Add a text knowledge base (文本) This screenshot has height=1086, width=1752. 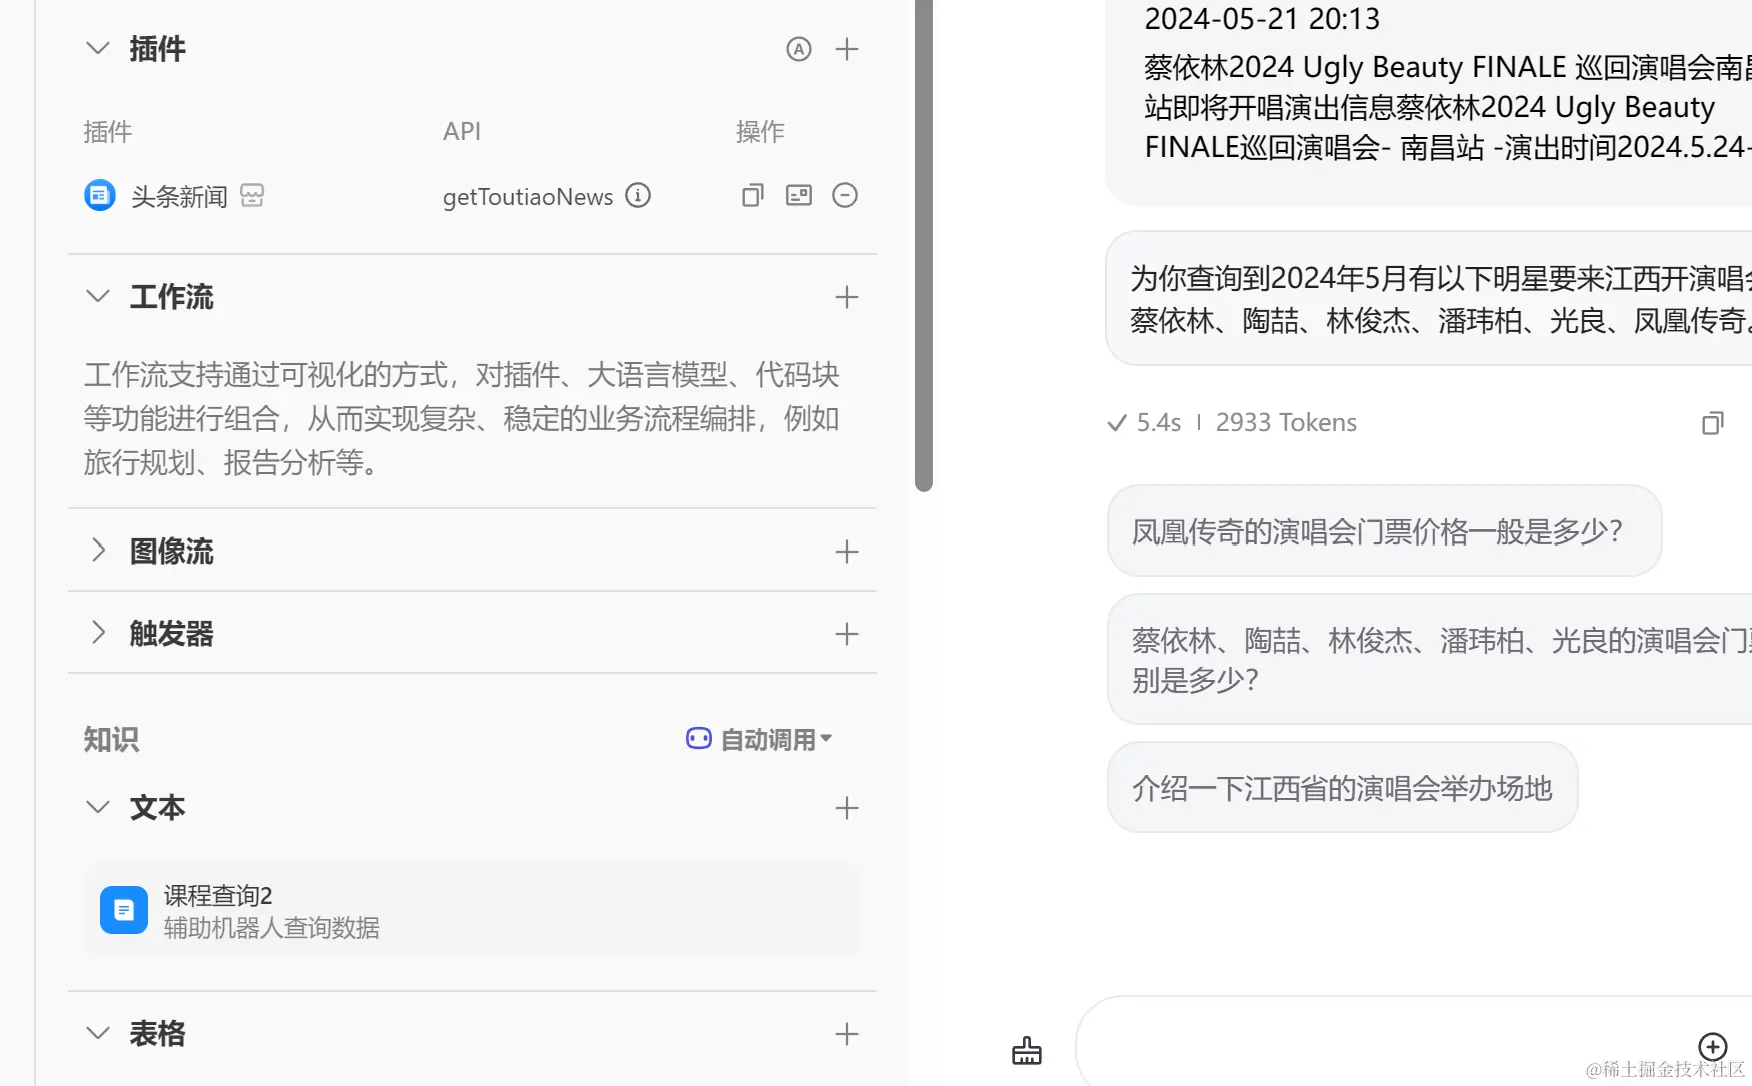click(847, 808)
